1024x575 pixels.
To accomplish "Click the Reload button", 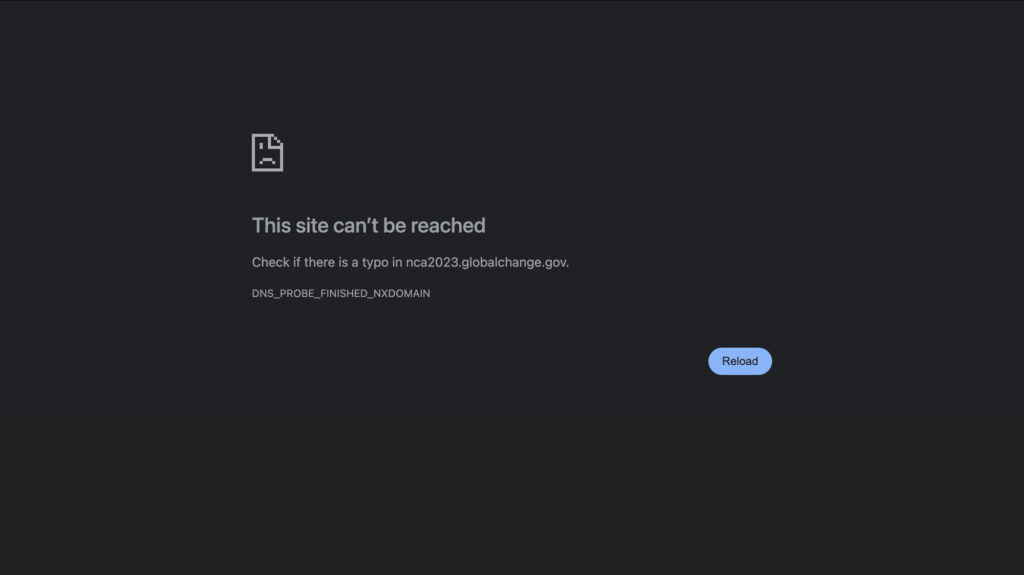I will (x=740, y=361).
